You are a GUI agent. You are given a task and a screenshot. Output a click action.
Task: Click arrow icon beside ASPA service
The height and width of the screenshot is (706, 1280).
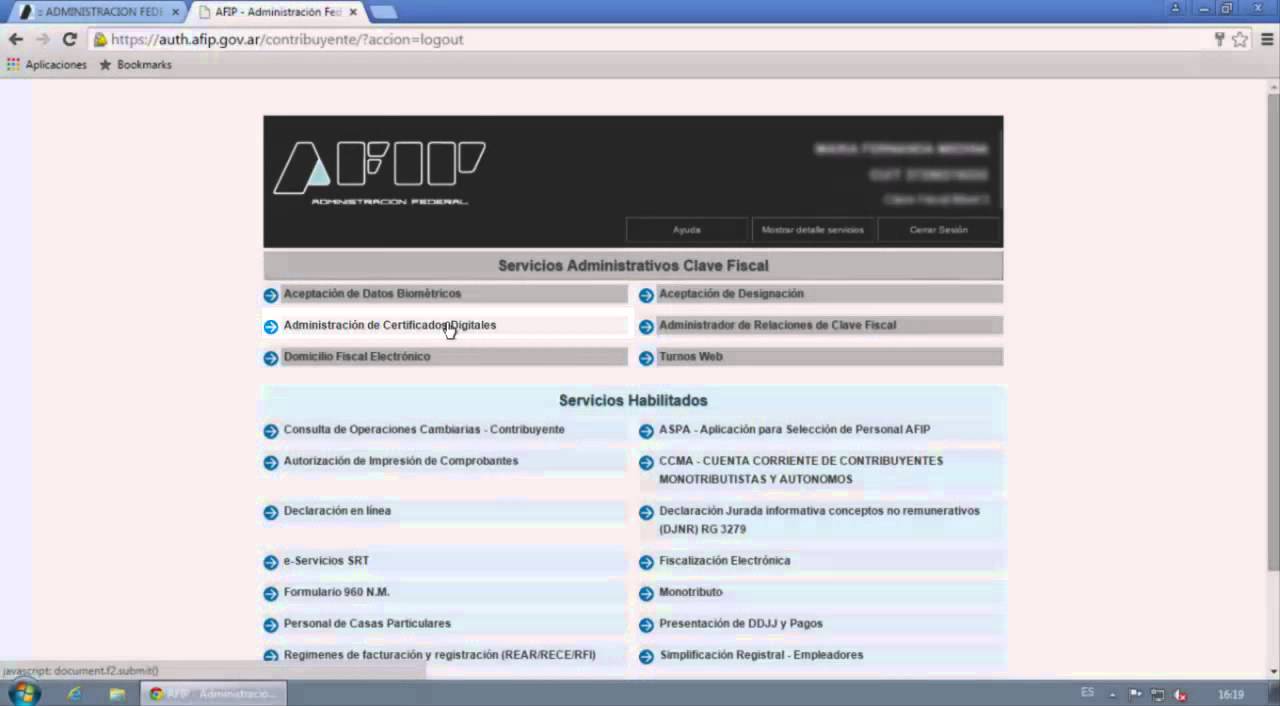click(x=646, y=431)
